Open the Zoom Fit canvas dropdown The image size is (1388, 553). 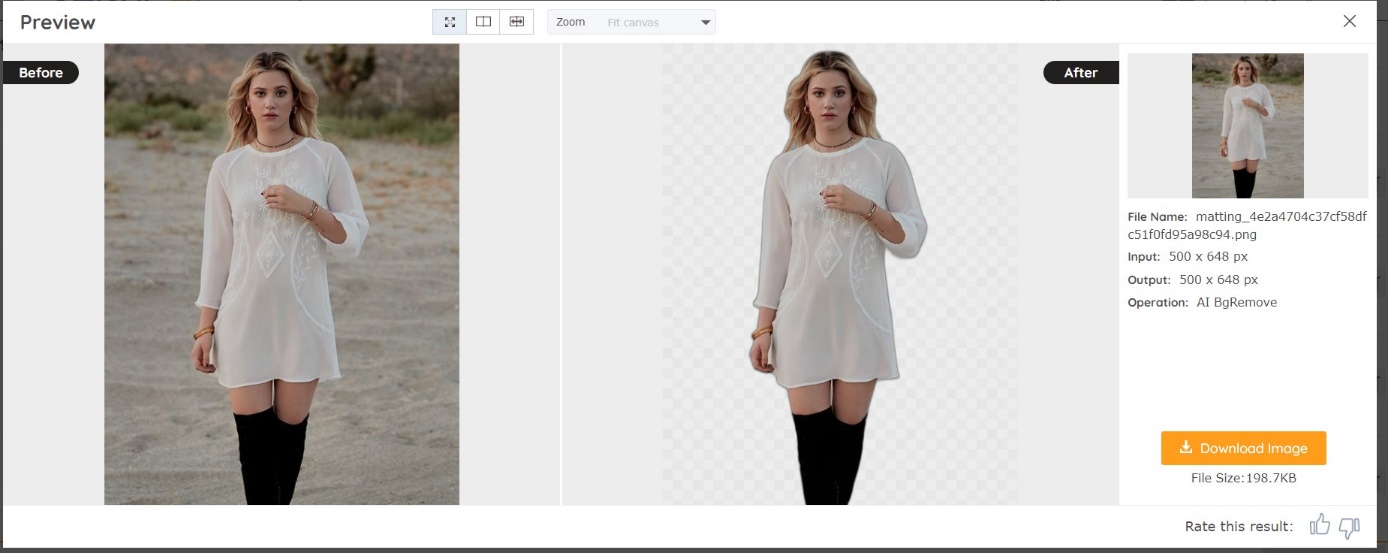click(x=632, y=22)
